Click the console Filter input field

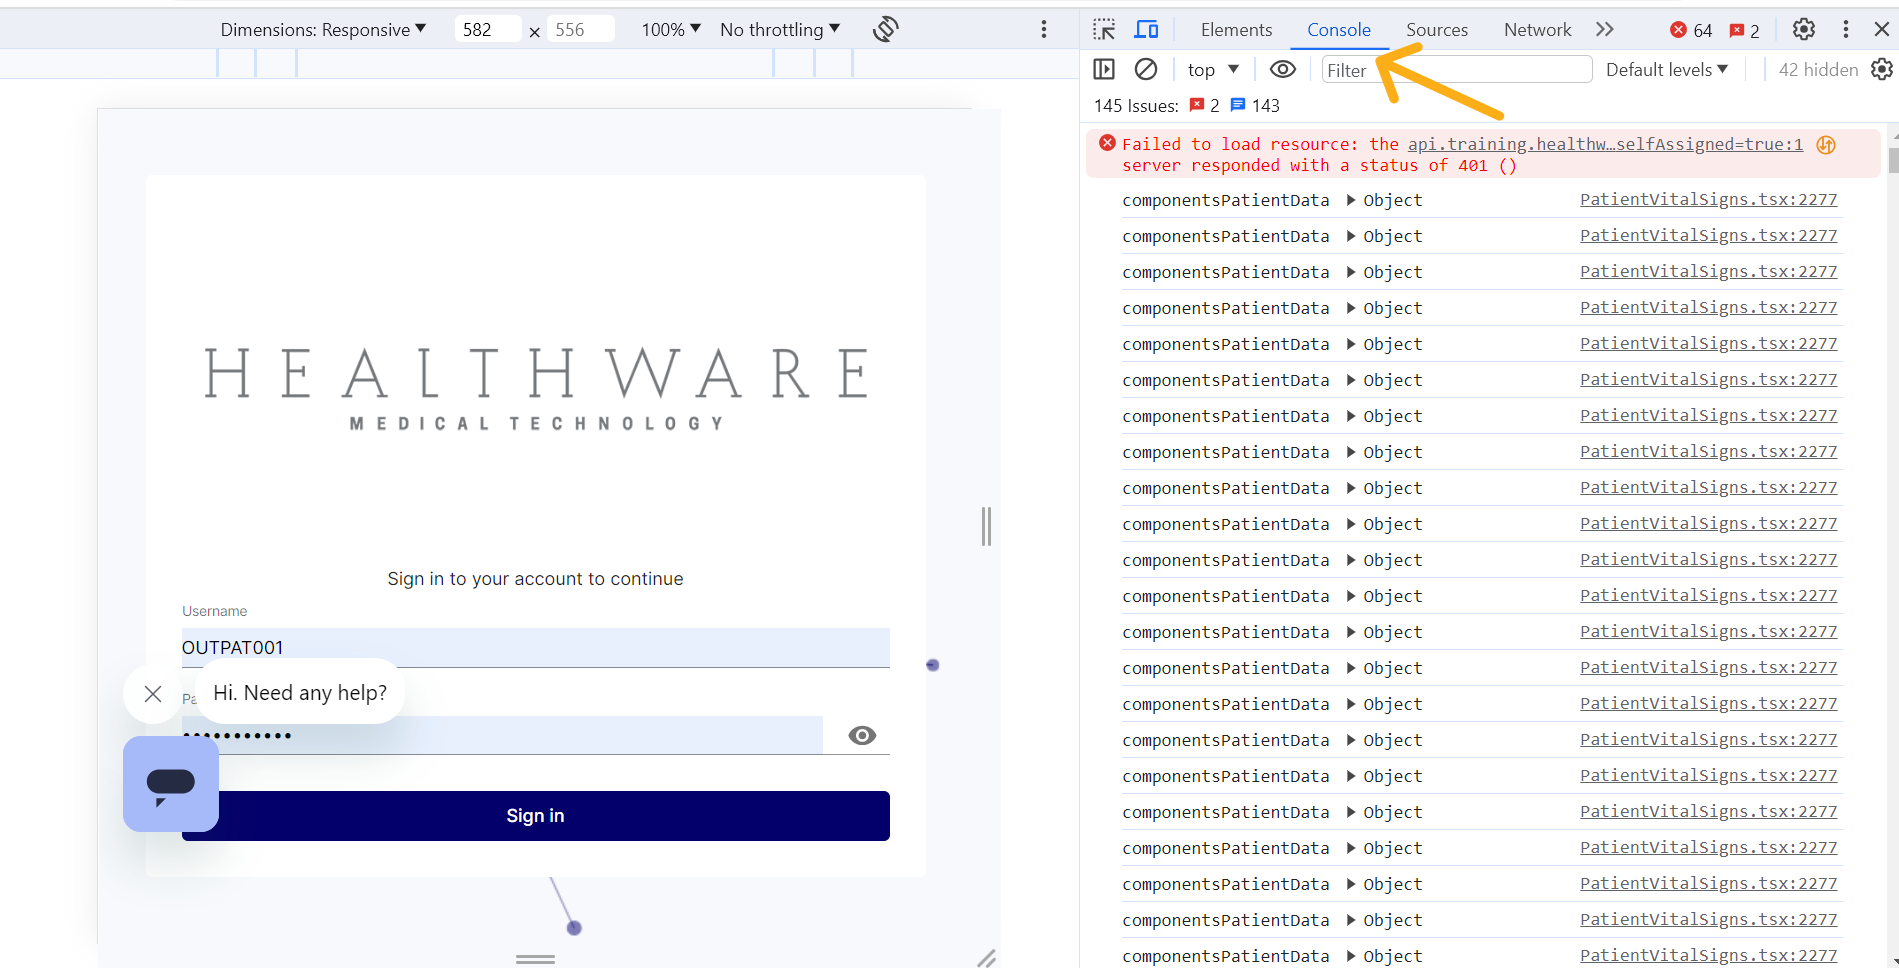click(1456, 70)
